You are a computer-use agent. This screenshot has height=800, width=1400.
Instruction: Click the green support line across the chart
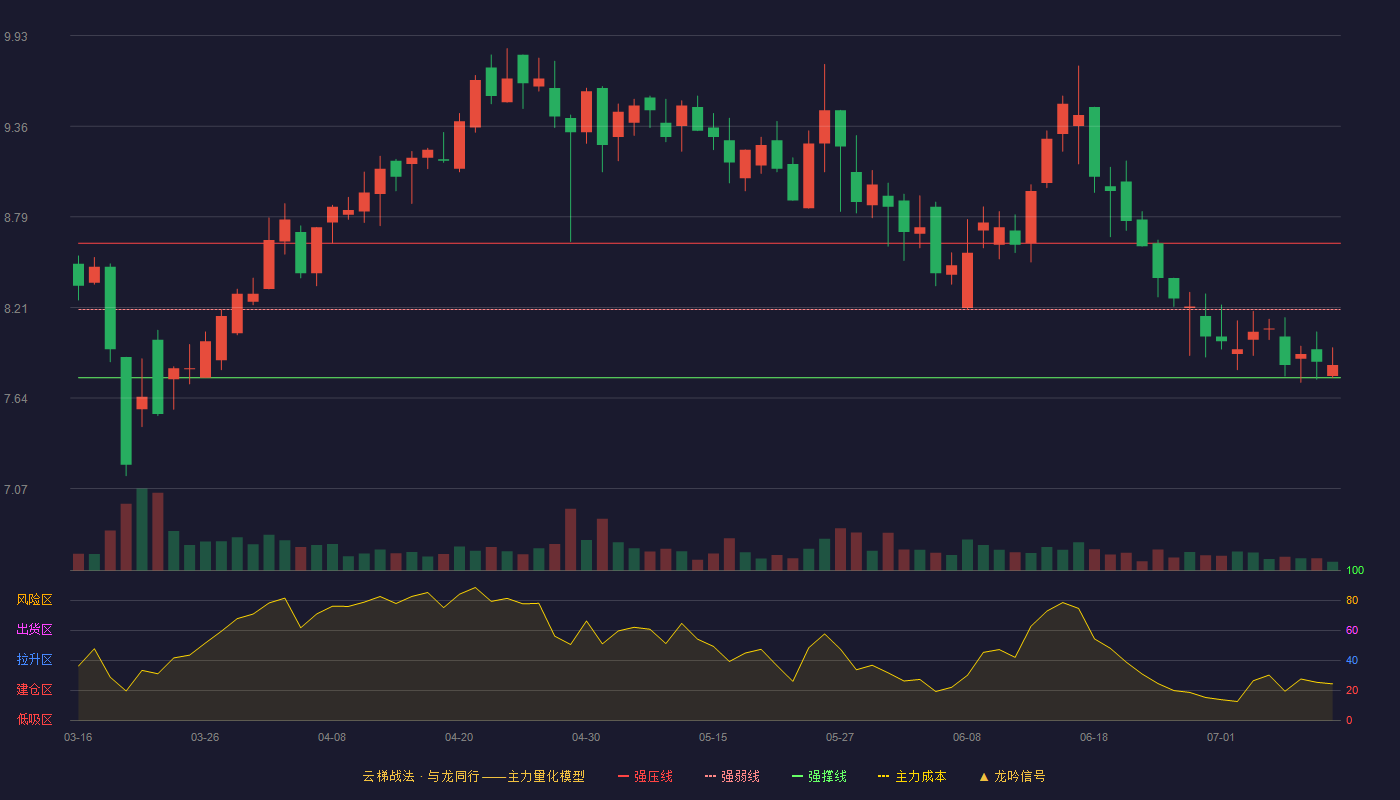[x=709, y=378]
